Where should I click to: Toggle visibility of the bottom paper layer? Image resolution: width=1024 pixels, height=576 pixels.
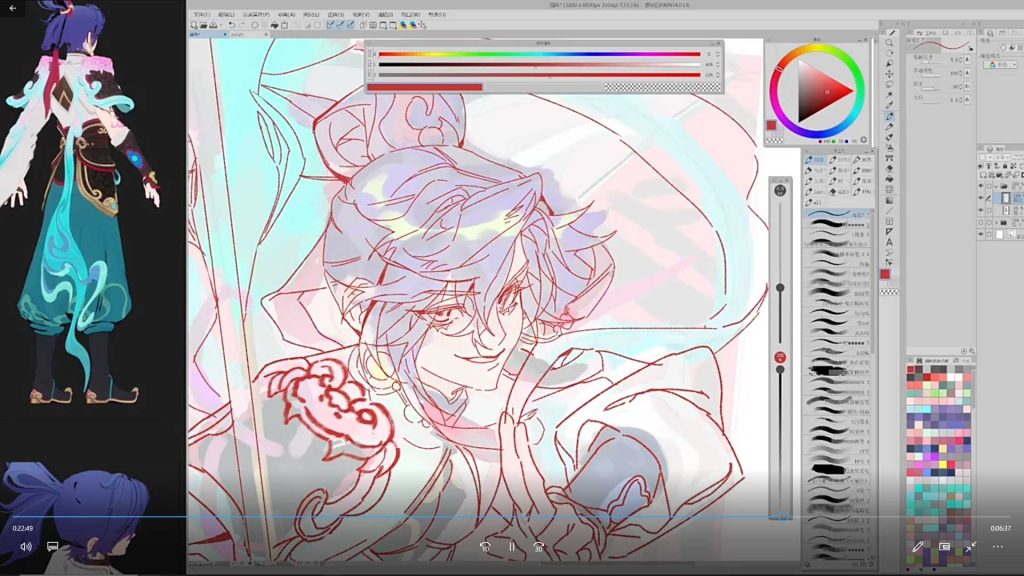980,234
